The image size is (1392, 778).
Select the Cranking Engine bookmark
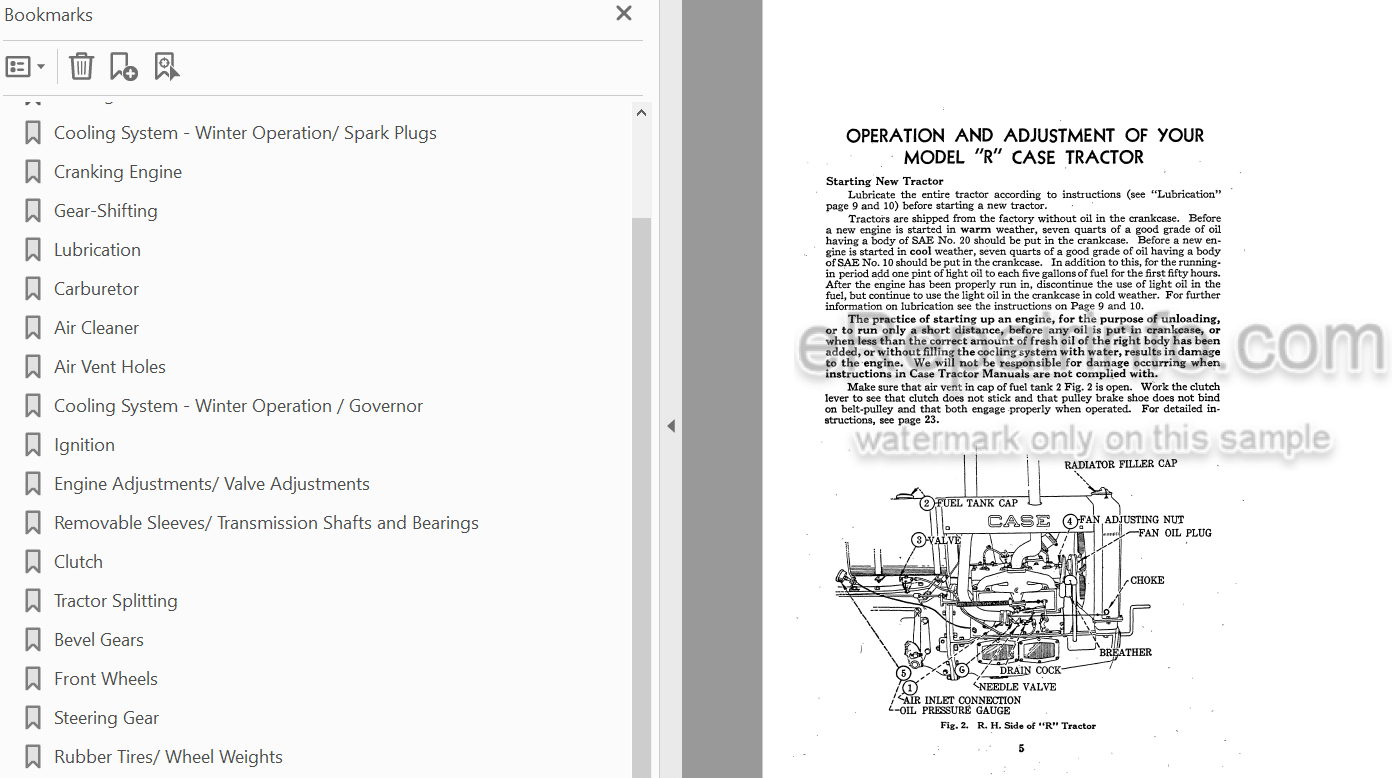point(118,172)
